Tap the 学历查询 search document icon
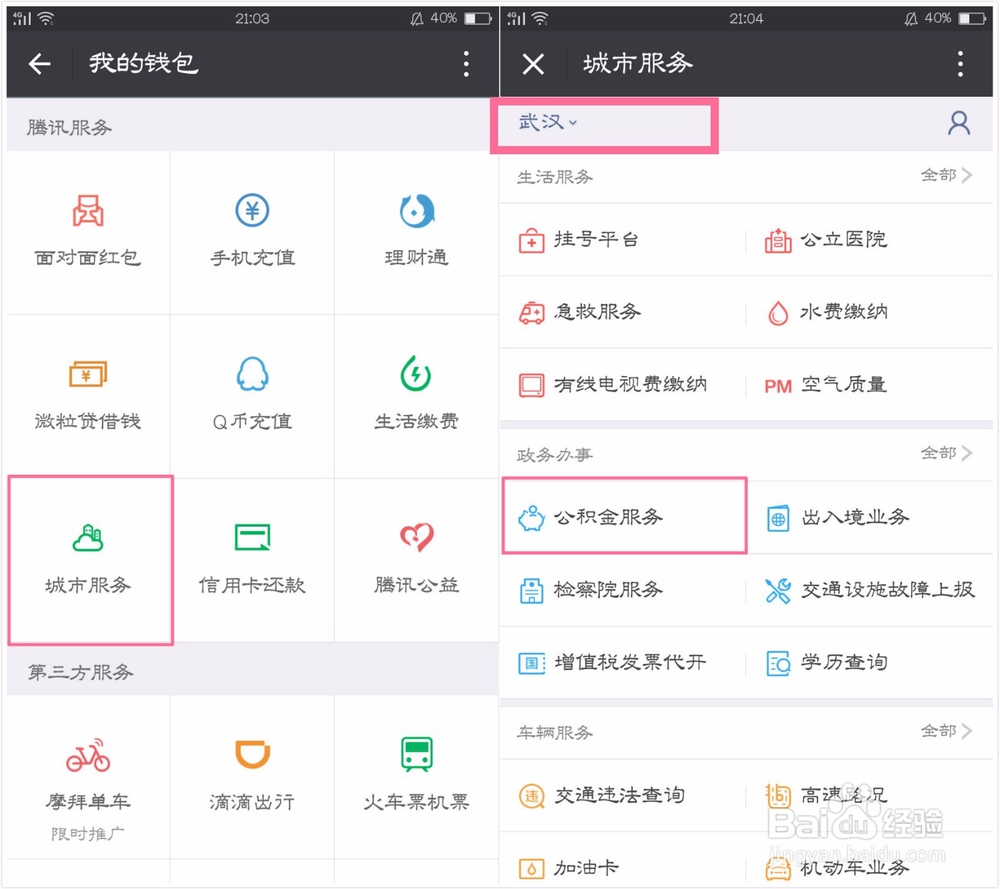This screenshot has height=889, width=1000. (x=778, y=663)
